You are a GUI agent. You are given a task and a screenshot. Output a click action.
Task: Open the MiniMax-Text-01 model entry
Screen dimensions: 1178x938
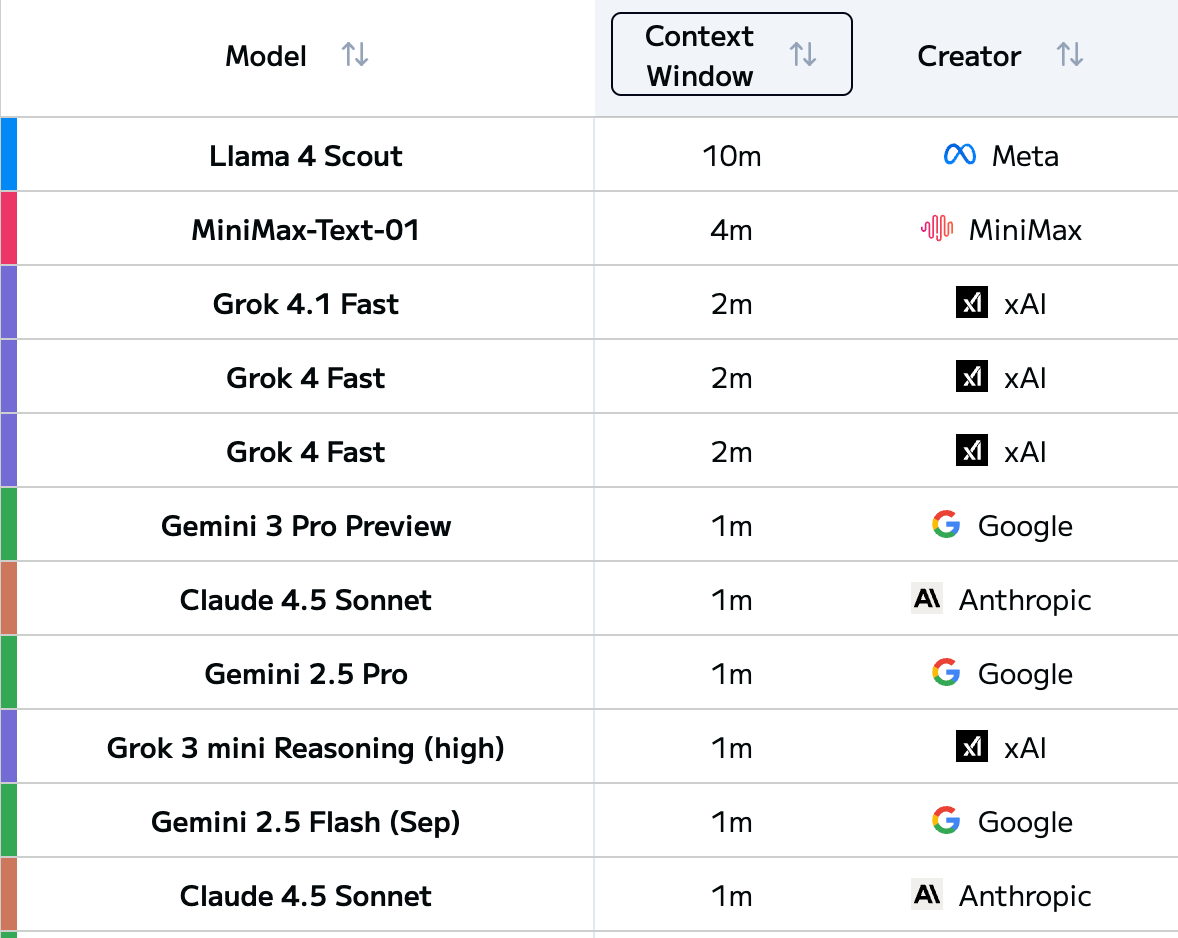tap(306, 230)
